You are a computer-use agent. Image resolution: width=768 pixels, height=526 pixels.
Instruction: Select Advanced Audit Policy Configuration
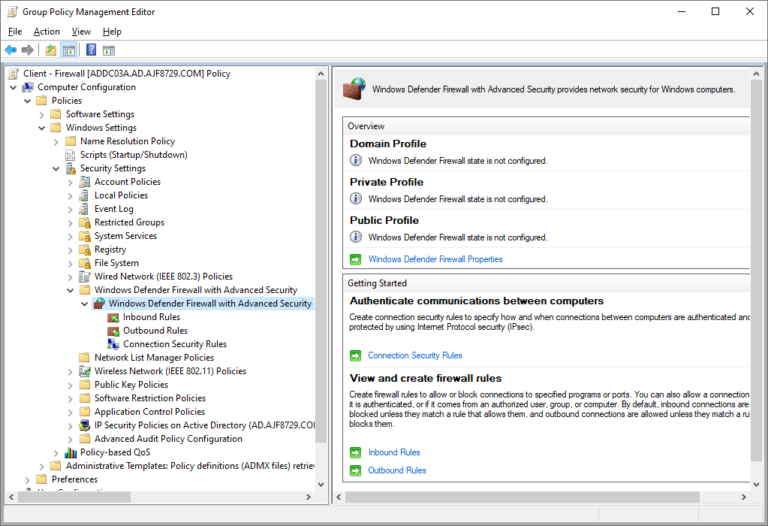tap(168, 439)
